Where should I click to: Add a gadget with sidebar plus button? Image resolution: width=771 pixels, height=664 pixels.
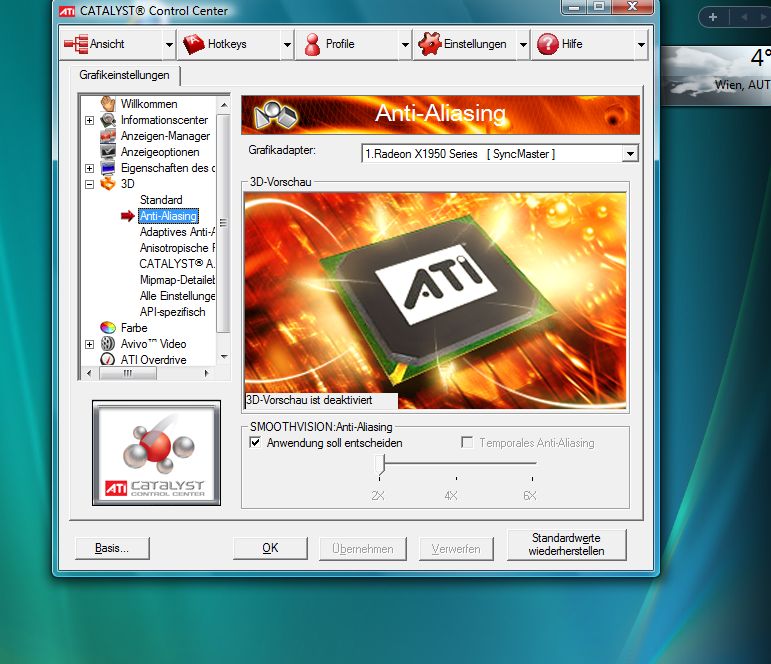712,17
